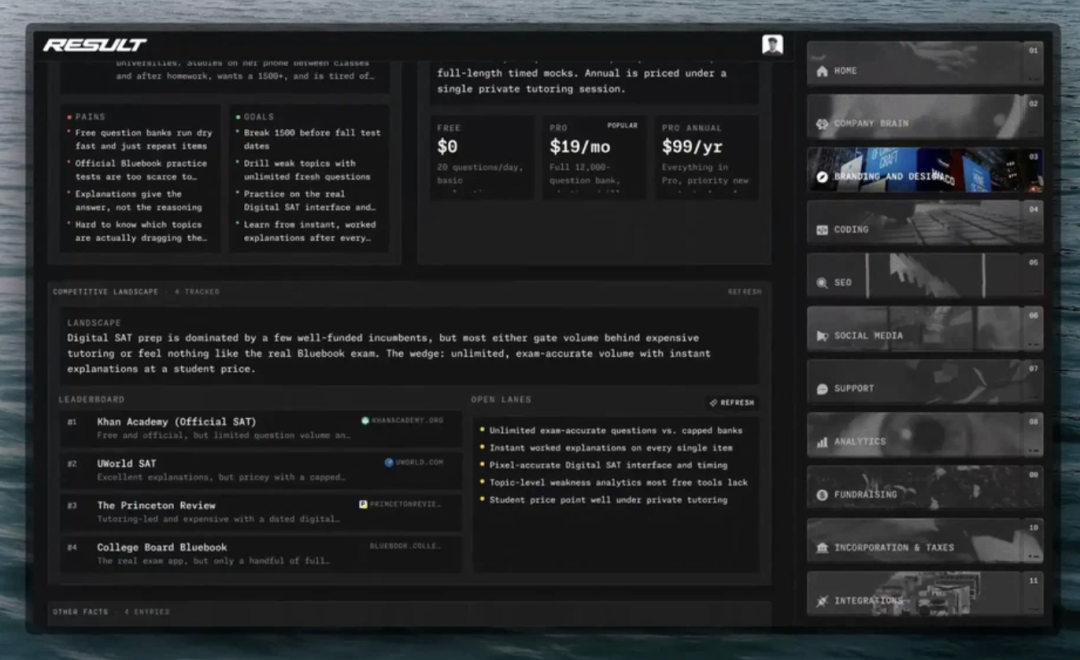Open the khanacademy.org link

tap(402, 420)
